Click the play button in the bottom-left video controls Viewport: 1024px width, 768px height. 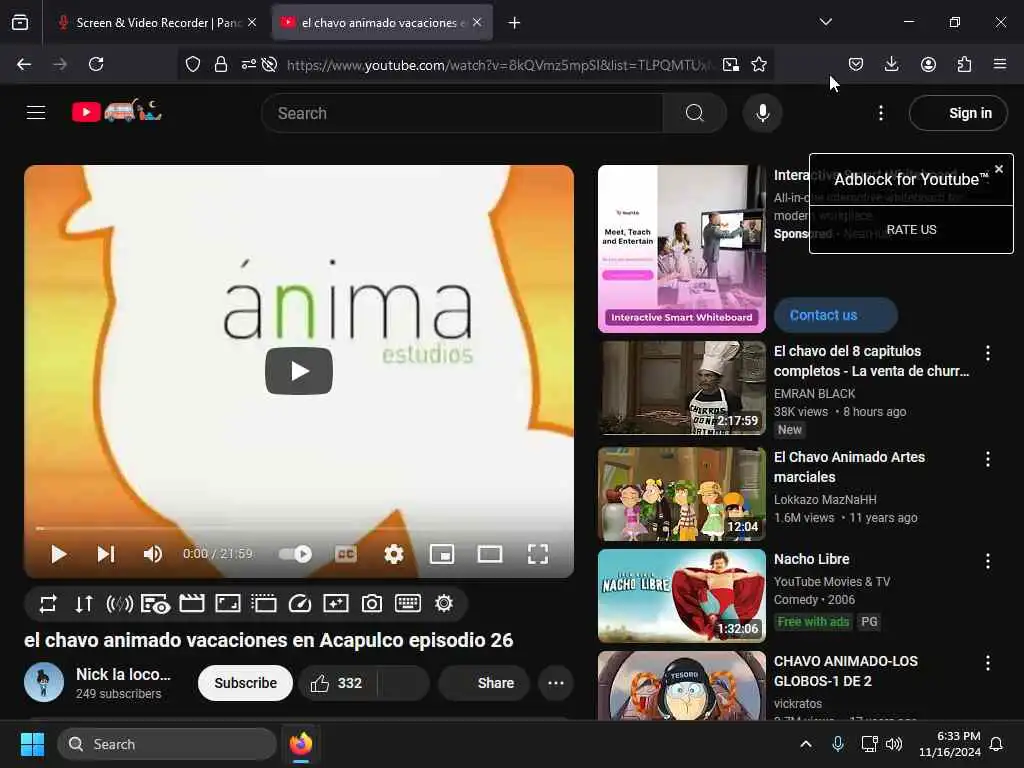point(58,554)
